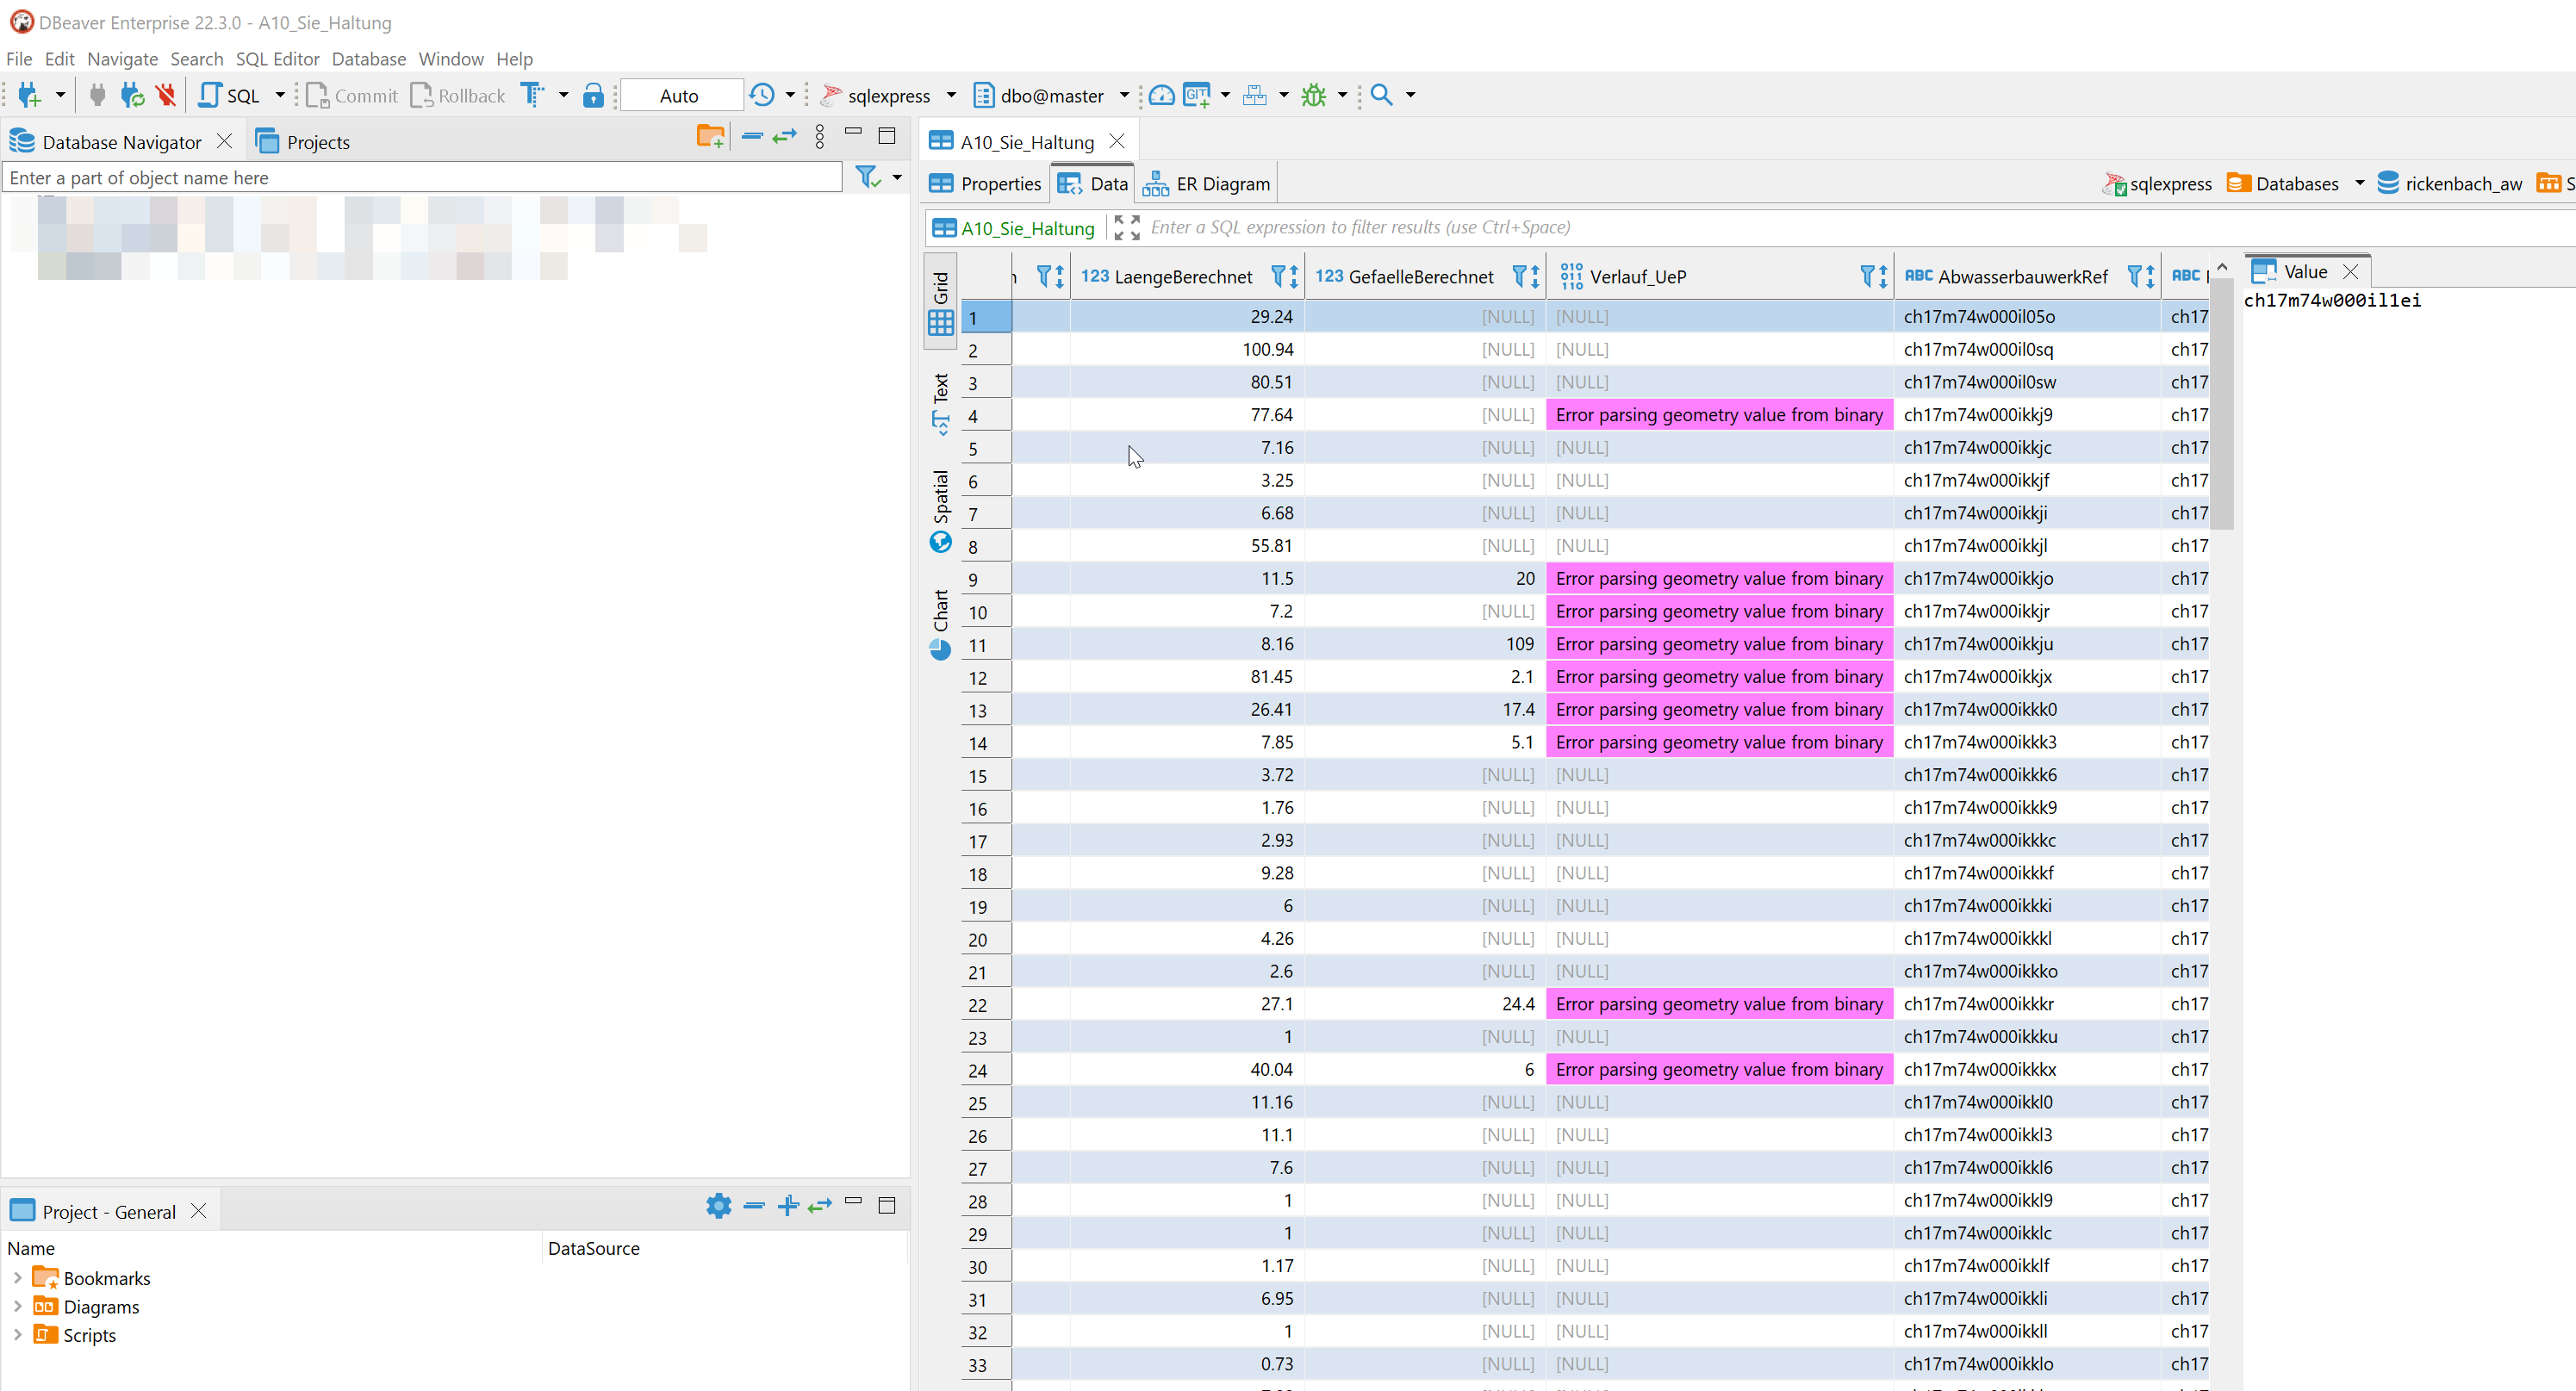Viewport: 2576px width, 1391px height.
Task: Click the Reconnect icon in toolbar
Action: click(x=132, y=95)
